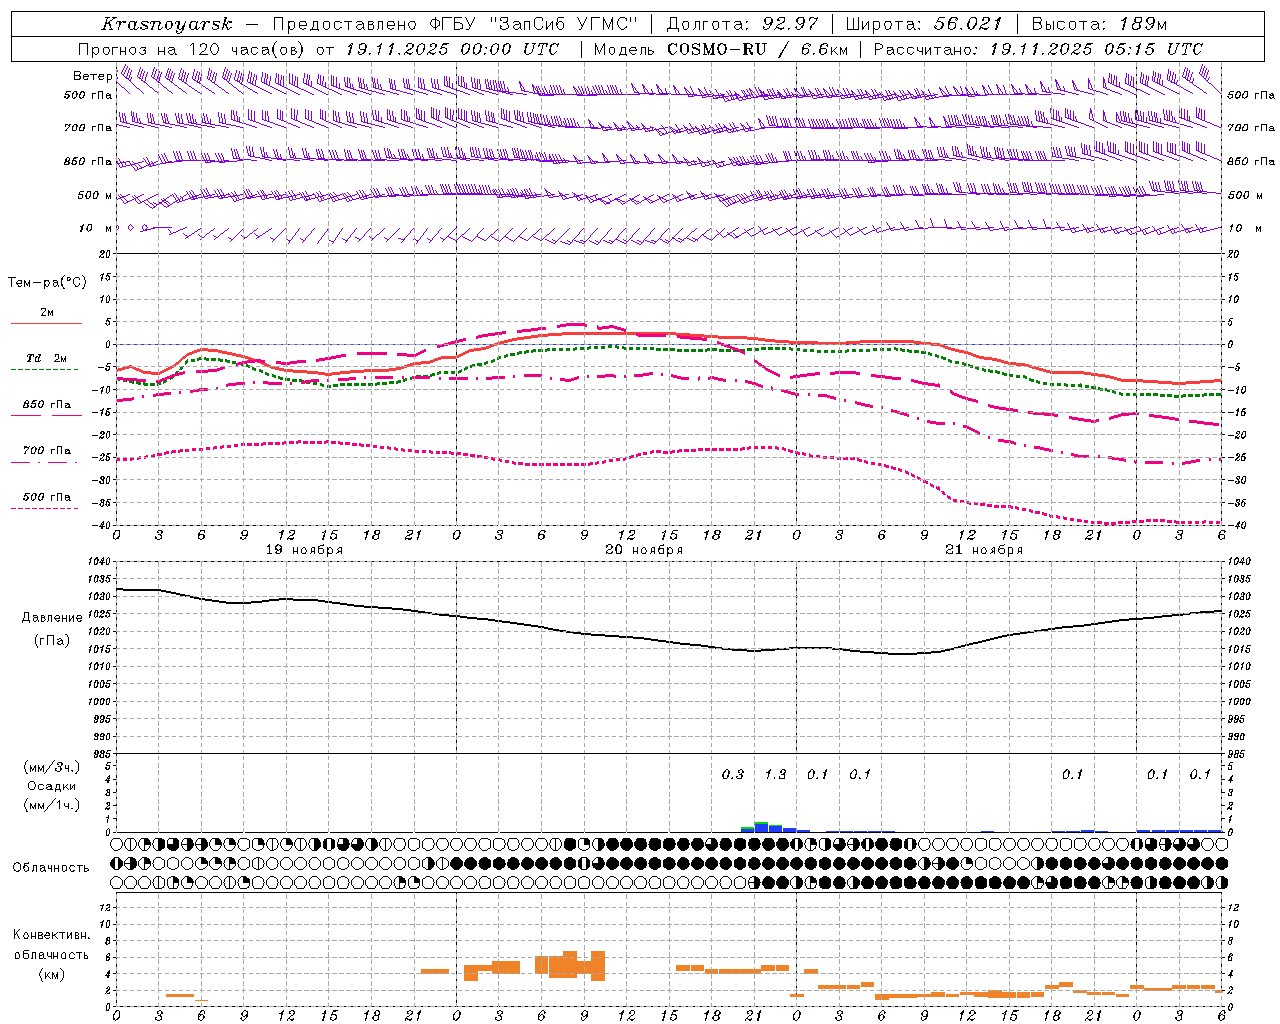Click the dotted legend line under '500 гПа' legend
The height and width of the screenshot is (1024, 1280).
pos(45,509)
